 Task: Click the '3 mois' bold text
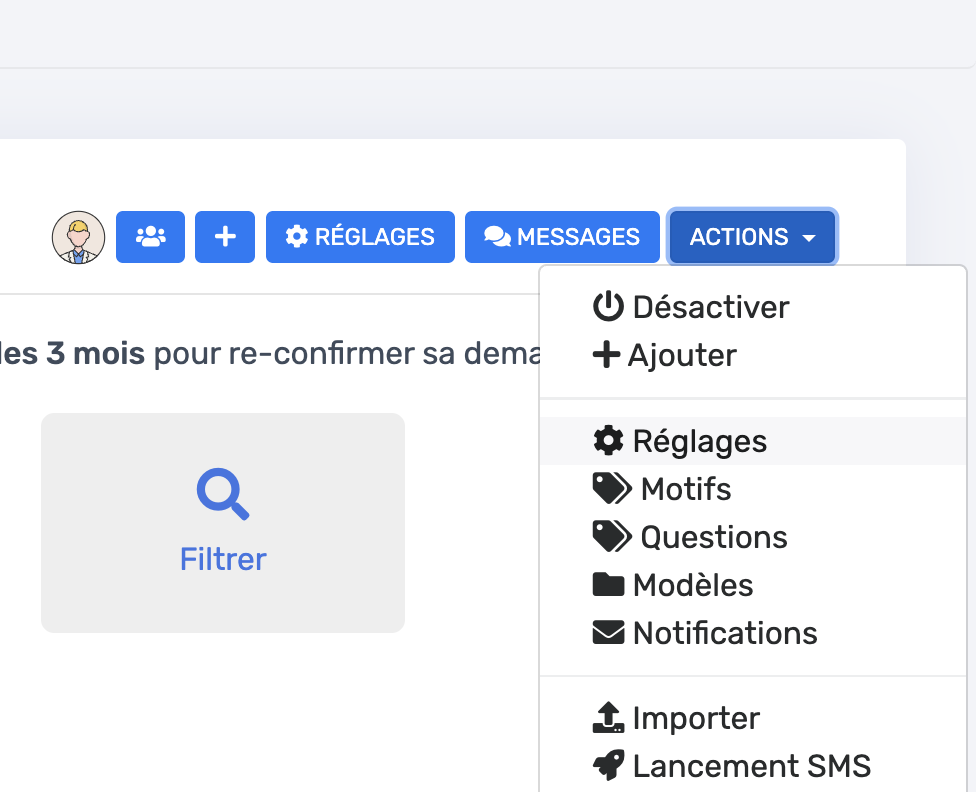(x=95, y=354)
